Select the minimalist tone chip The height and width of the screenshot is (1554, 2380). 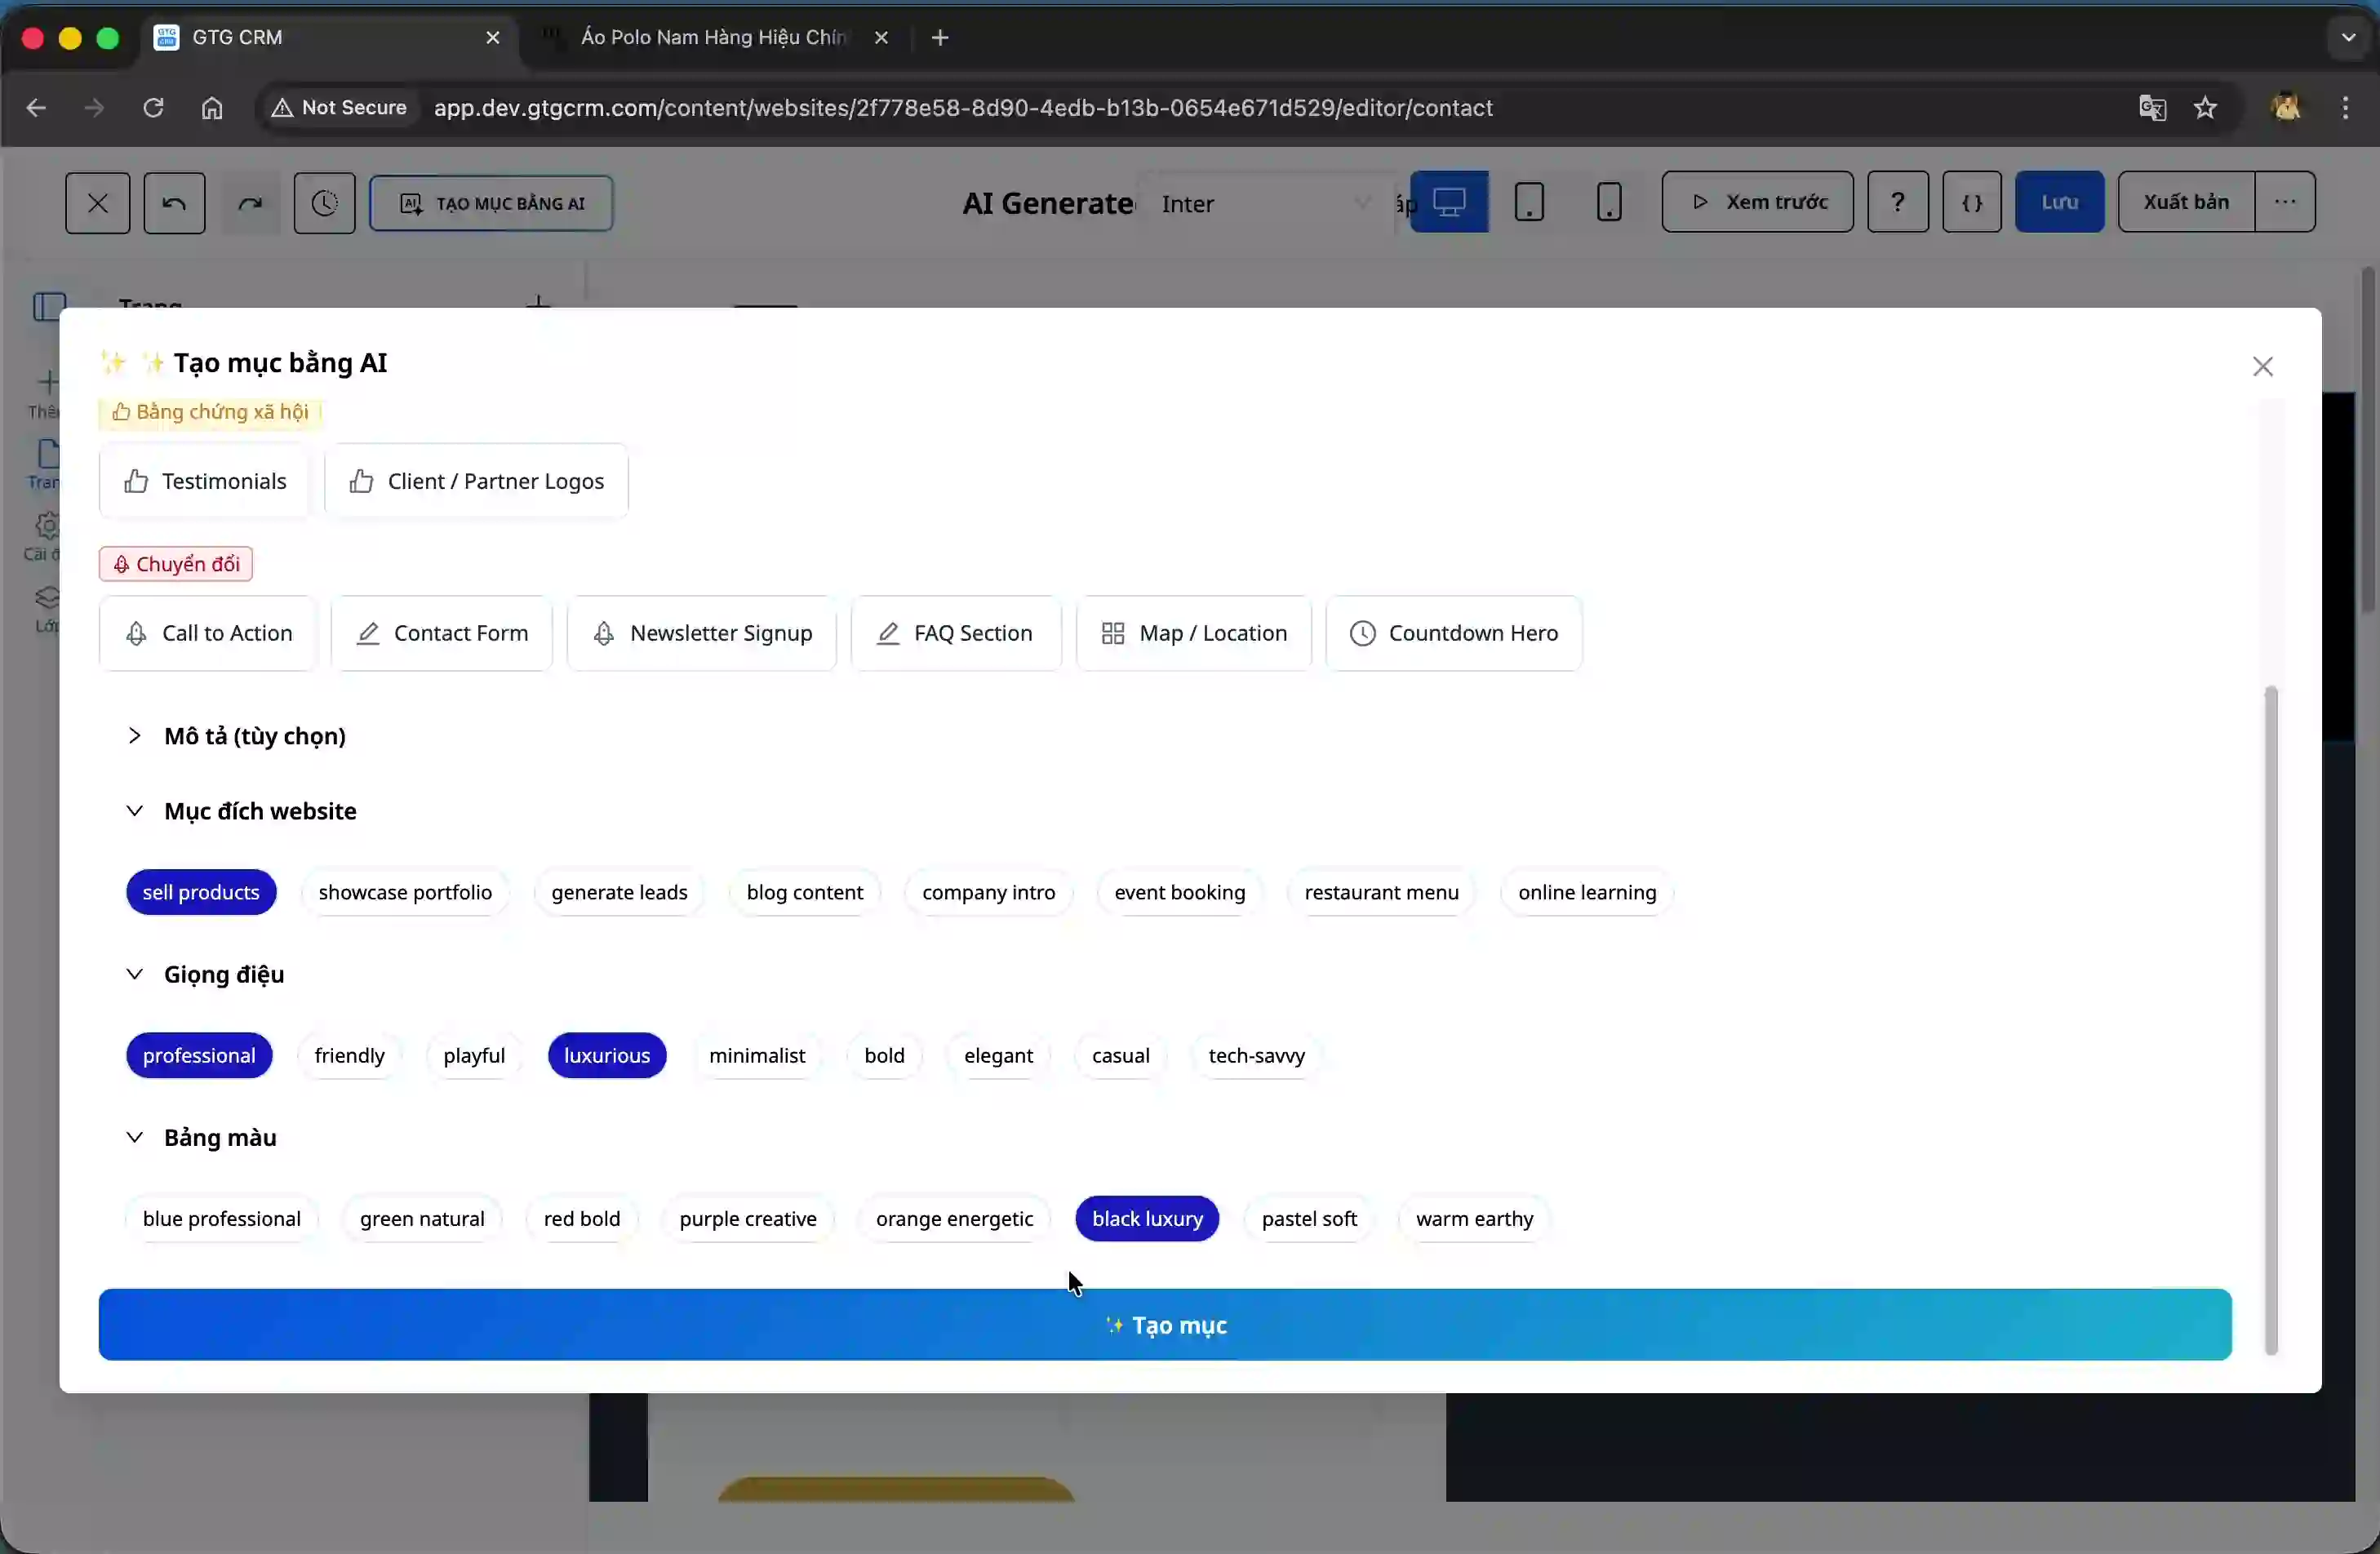point(756,1055)
